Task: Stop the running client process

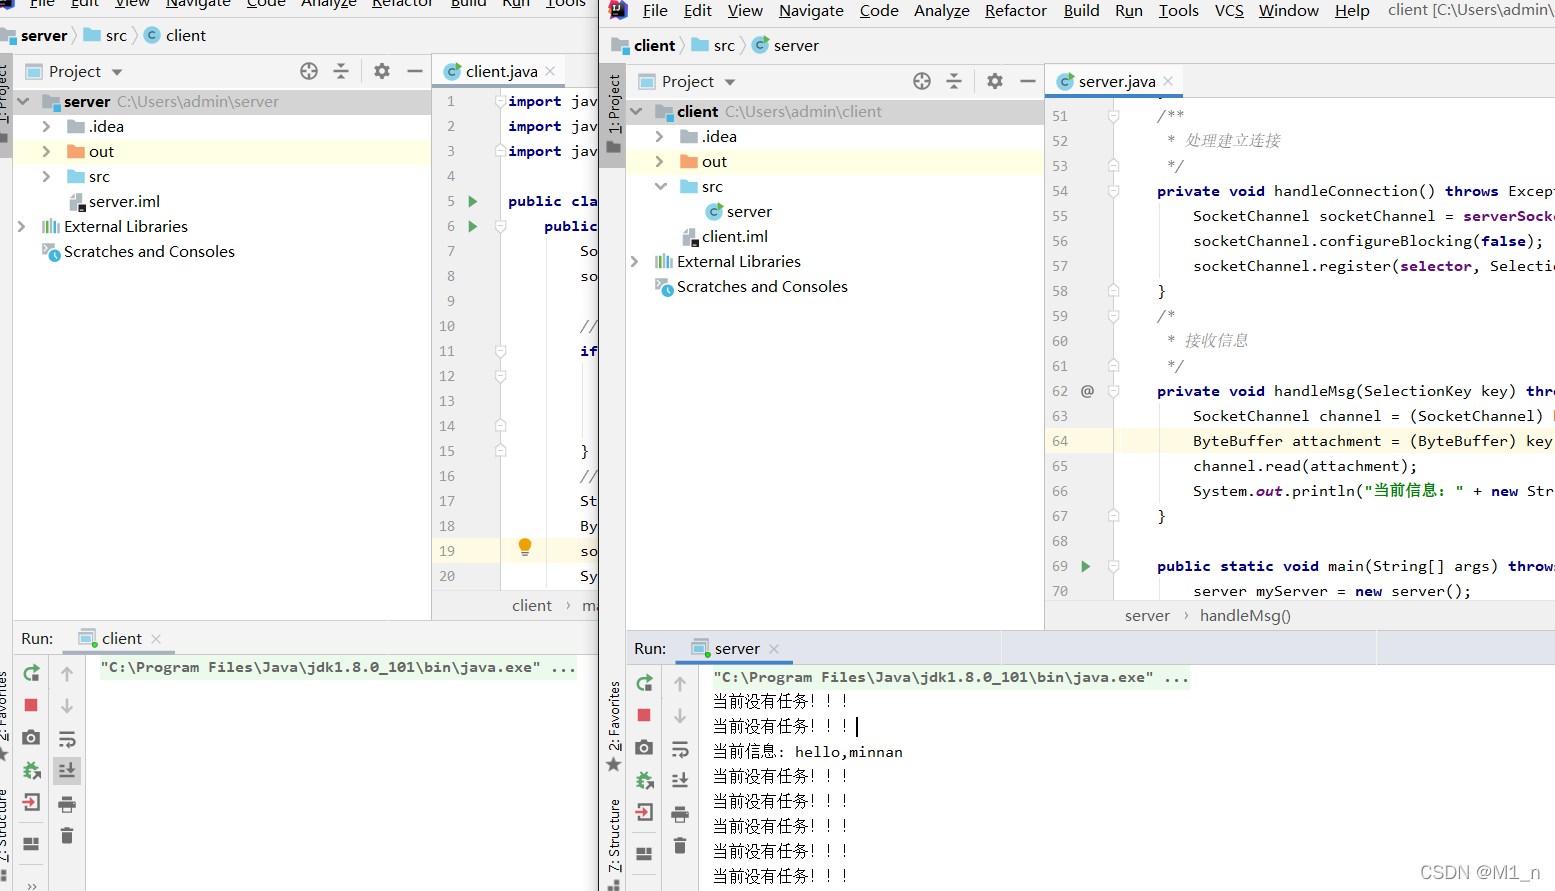Action: coord(31,705)
